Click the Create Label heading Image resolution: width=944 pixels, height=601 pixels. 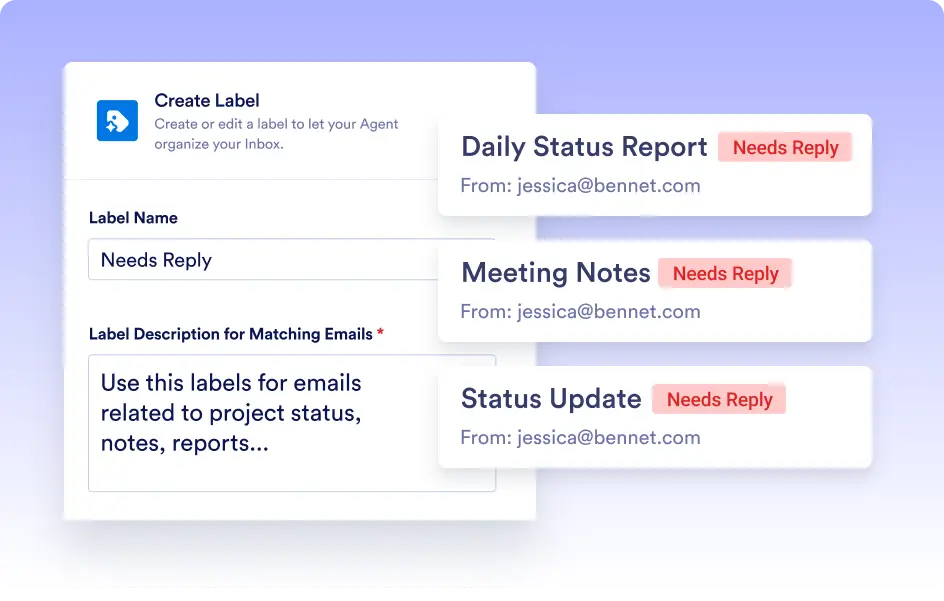coord(206,101)
